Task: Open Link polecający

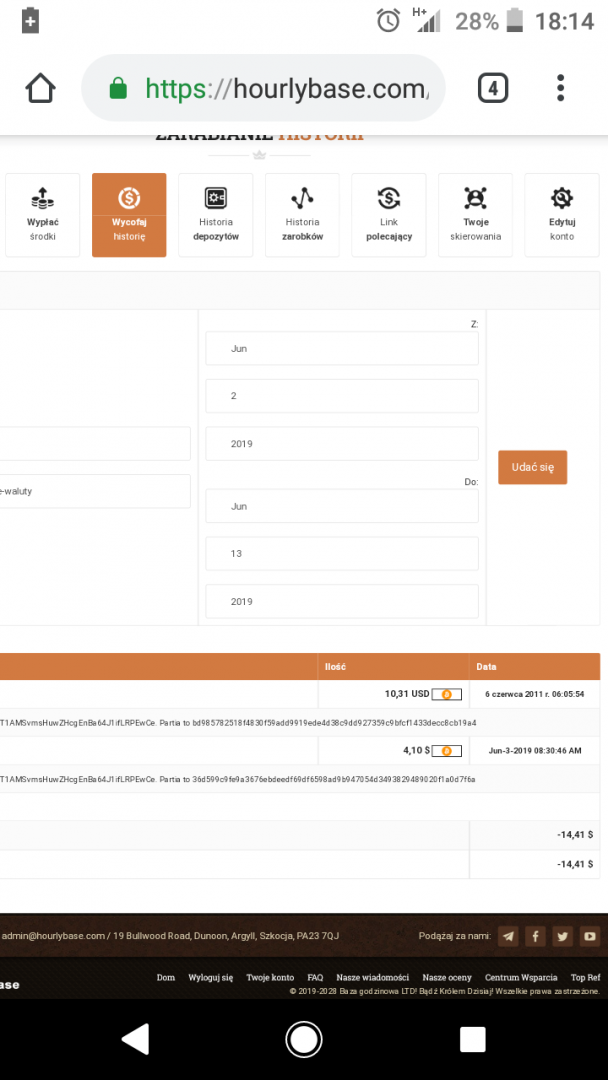Action: pos(389,215)
